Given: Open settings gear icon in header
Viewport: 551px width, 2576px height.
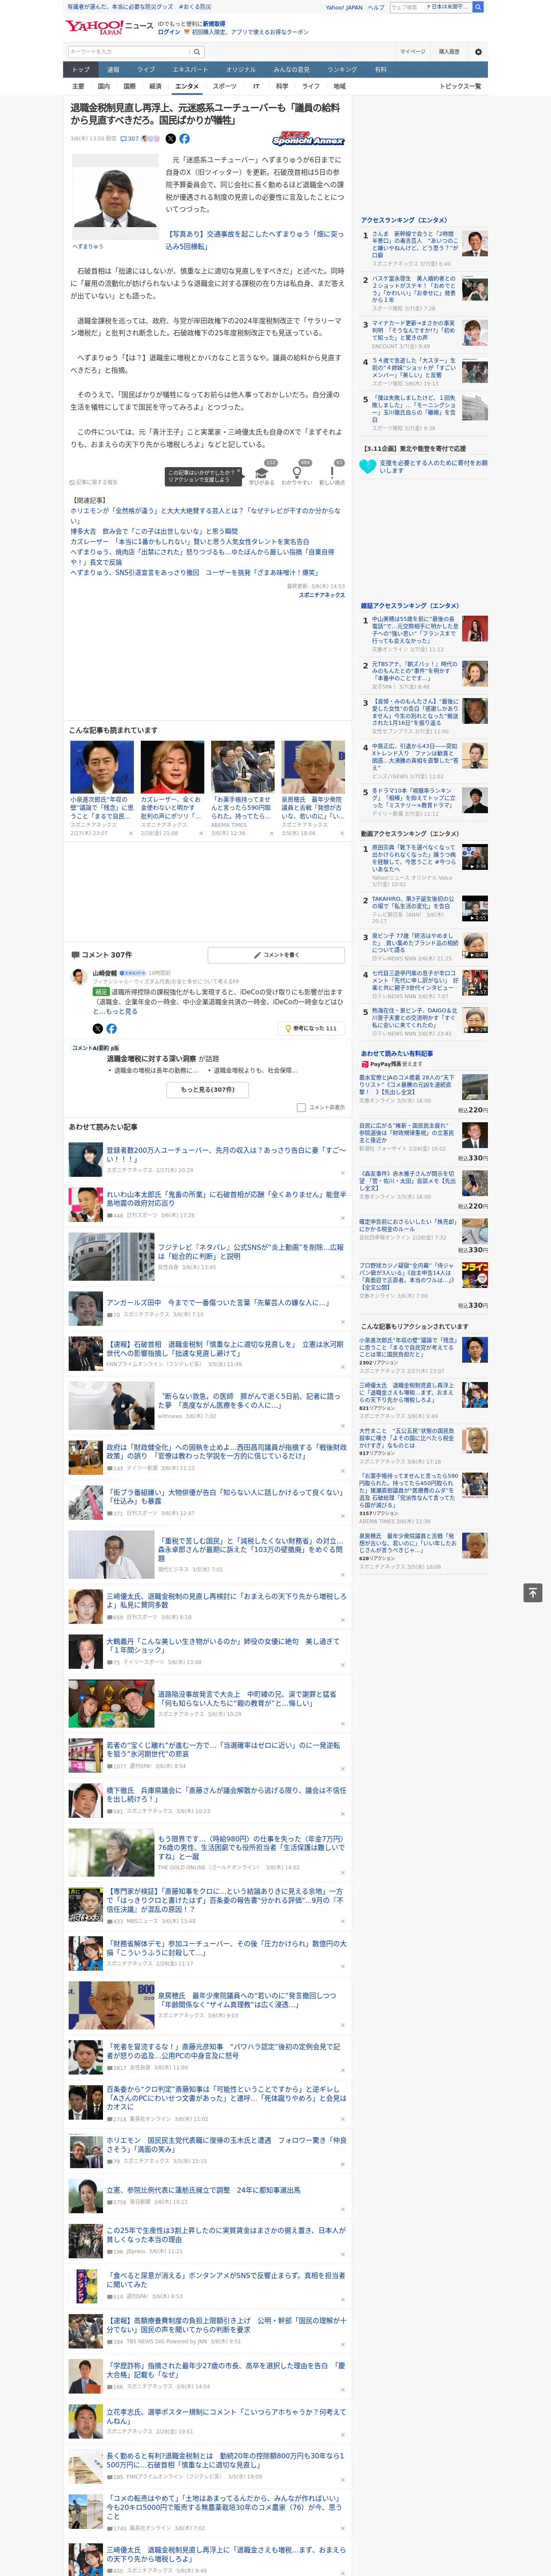Looking at the screenshot, I should point(478,52).
